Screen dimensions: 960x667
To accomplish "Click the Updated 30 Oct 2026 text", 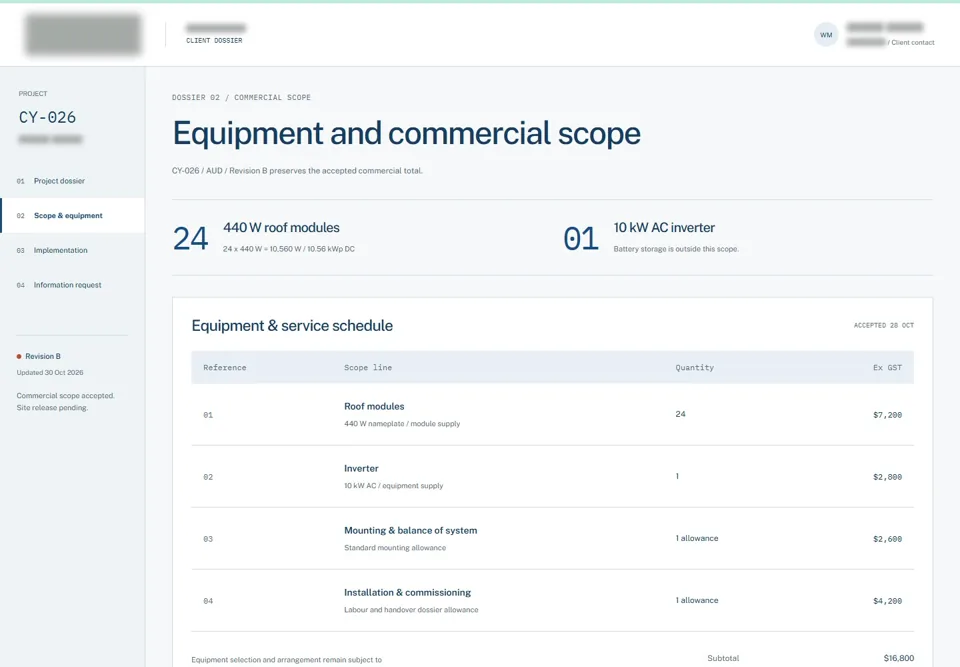I will [x=50, y=372].
